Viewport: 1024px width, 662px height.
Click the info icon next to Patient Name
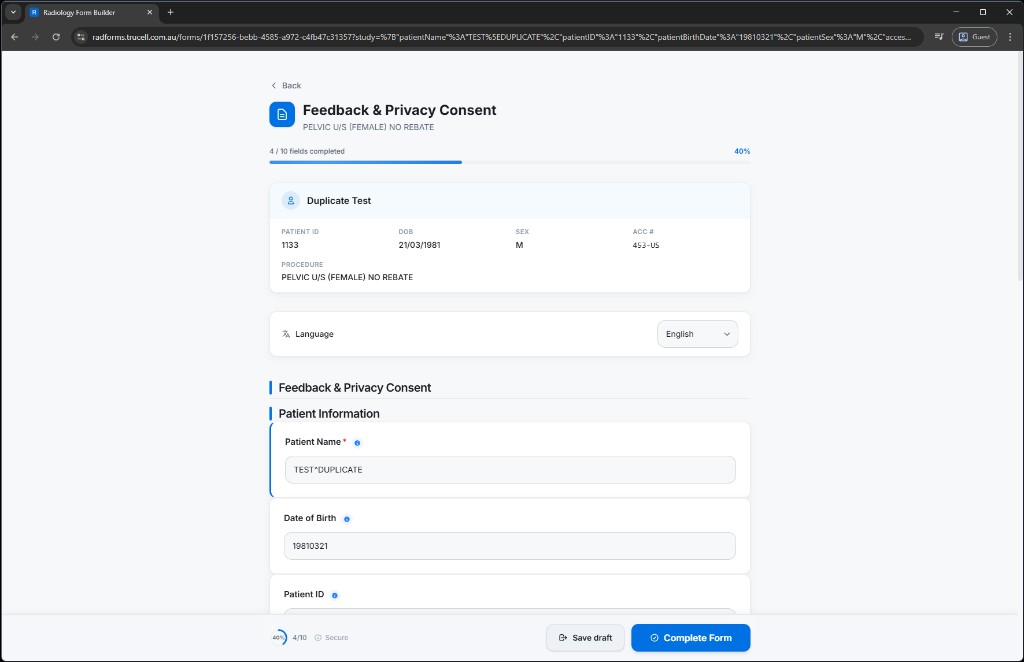point(357,443)
